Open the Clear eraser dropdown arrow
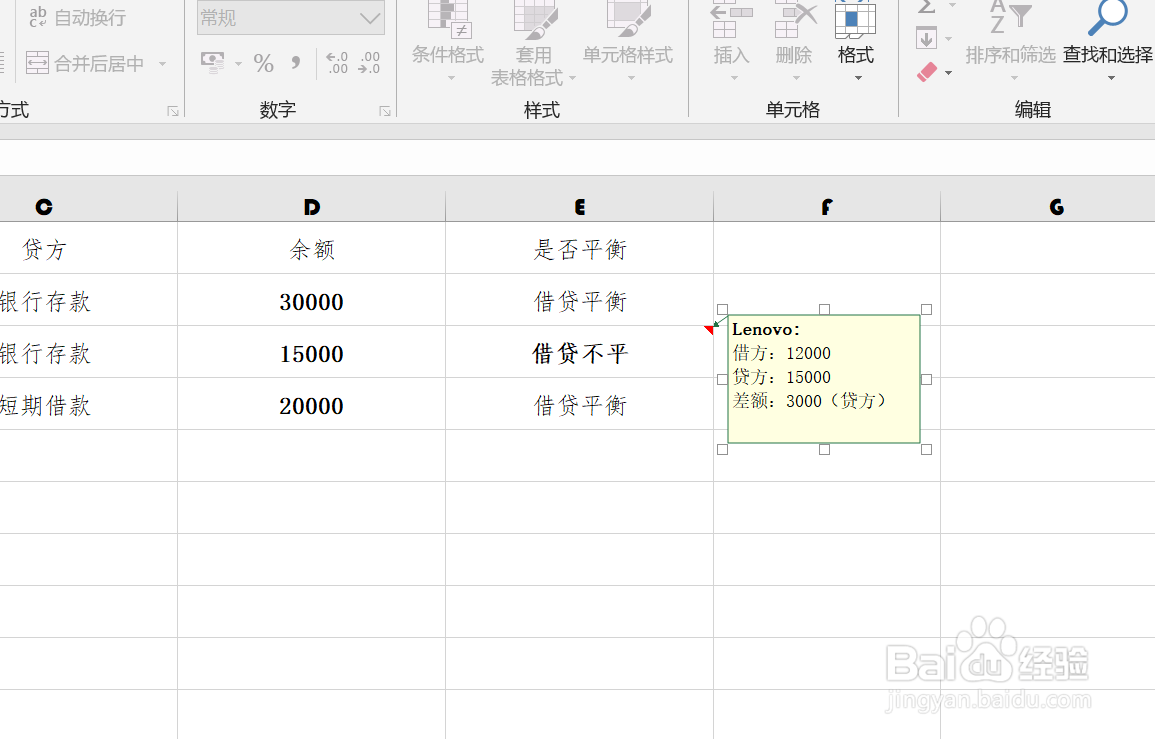Viewport: 1155px width, 739px height. [x=949, y=72]
